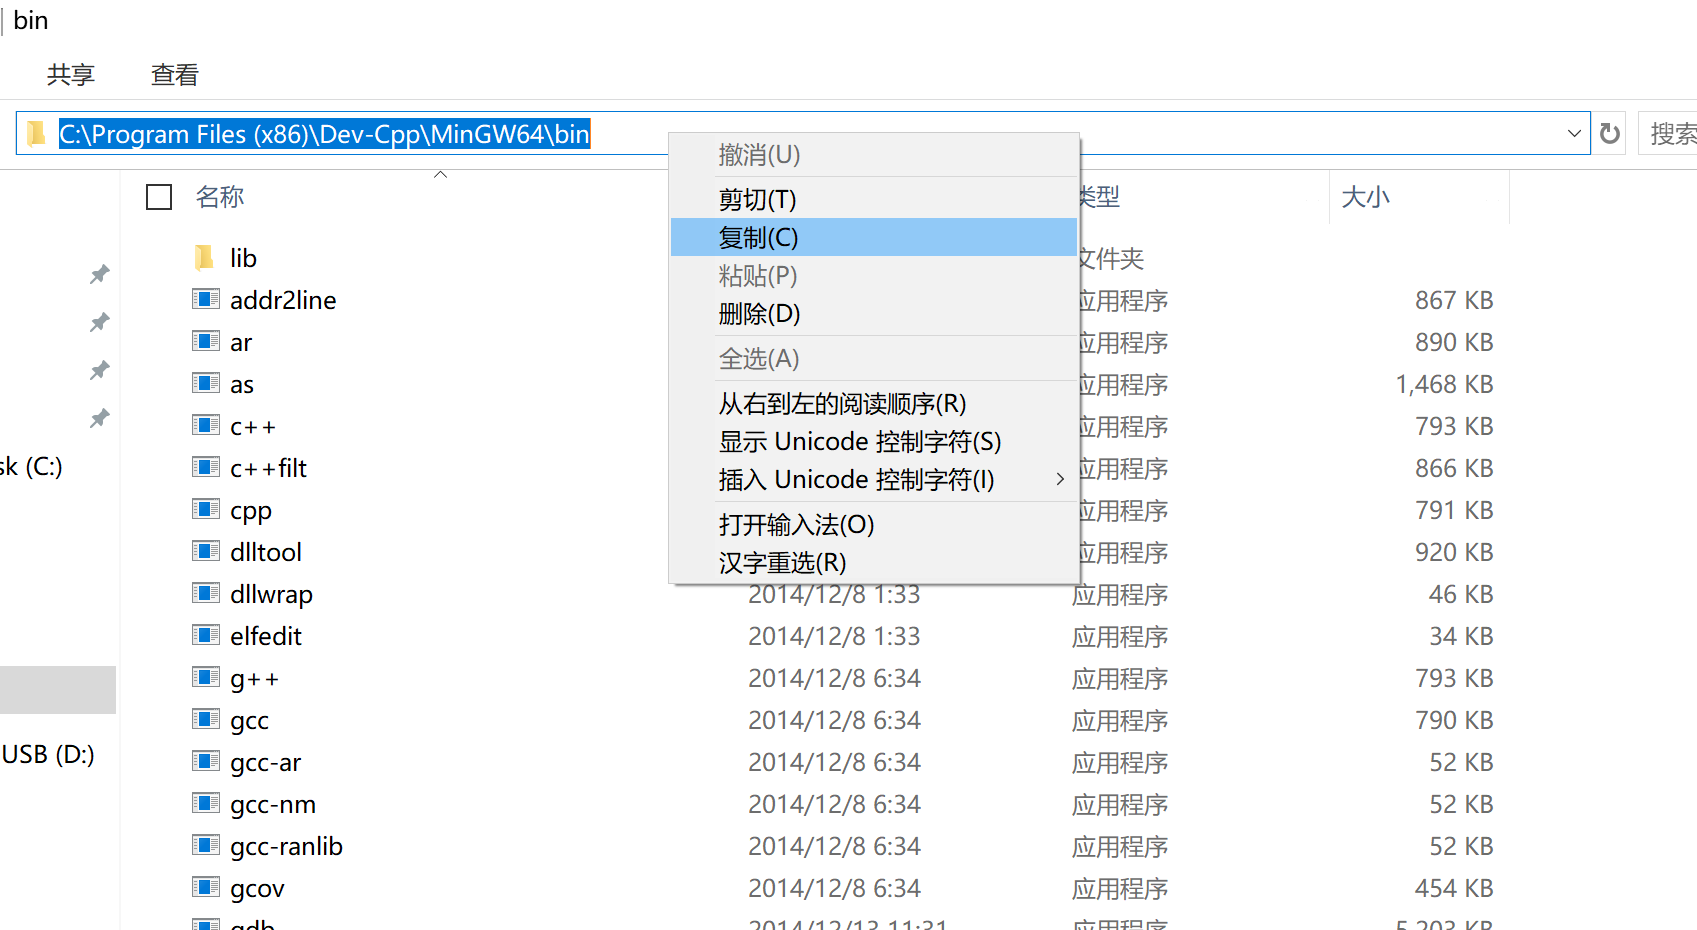Select the addr2line application

(x=283, y=299)
